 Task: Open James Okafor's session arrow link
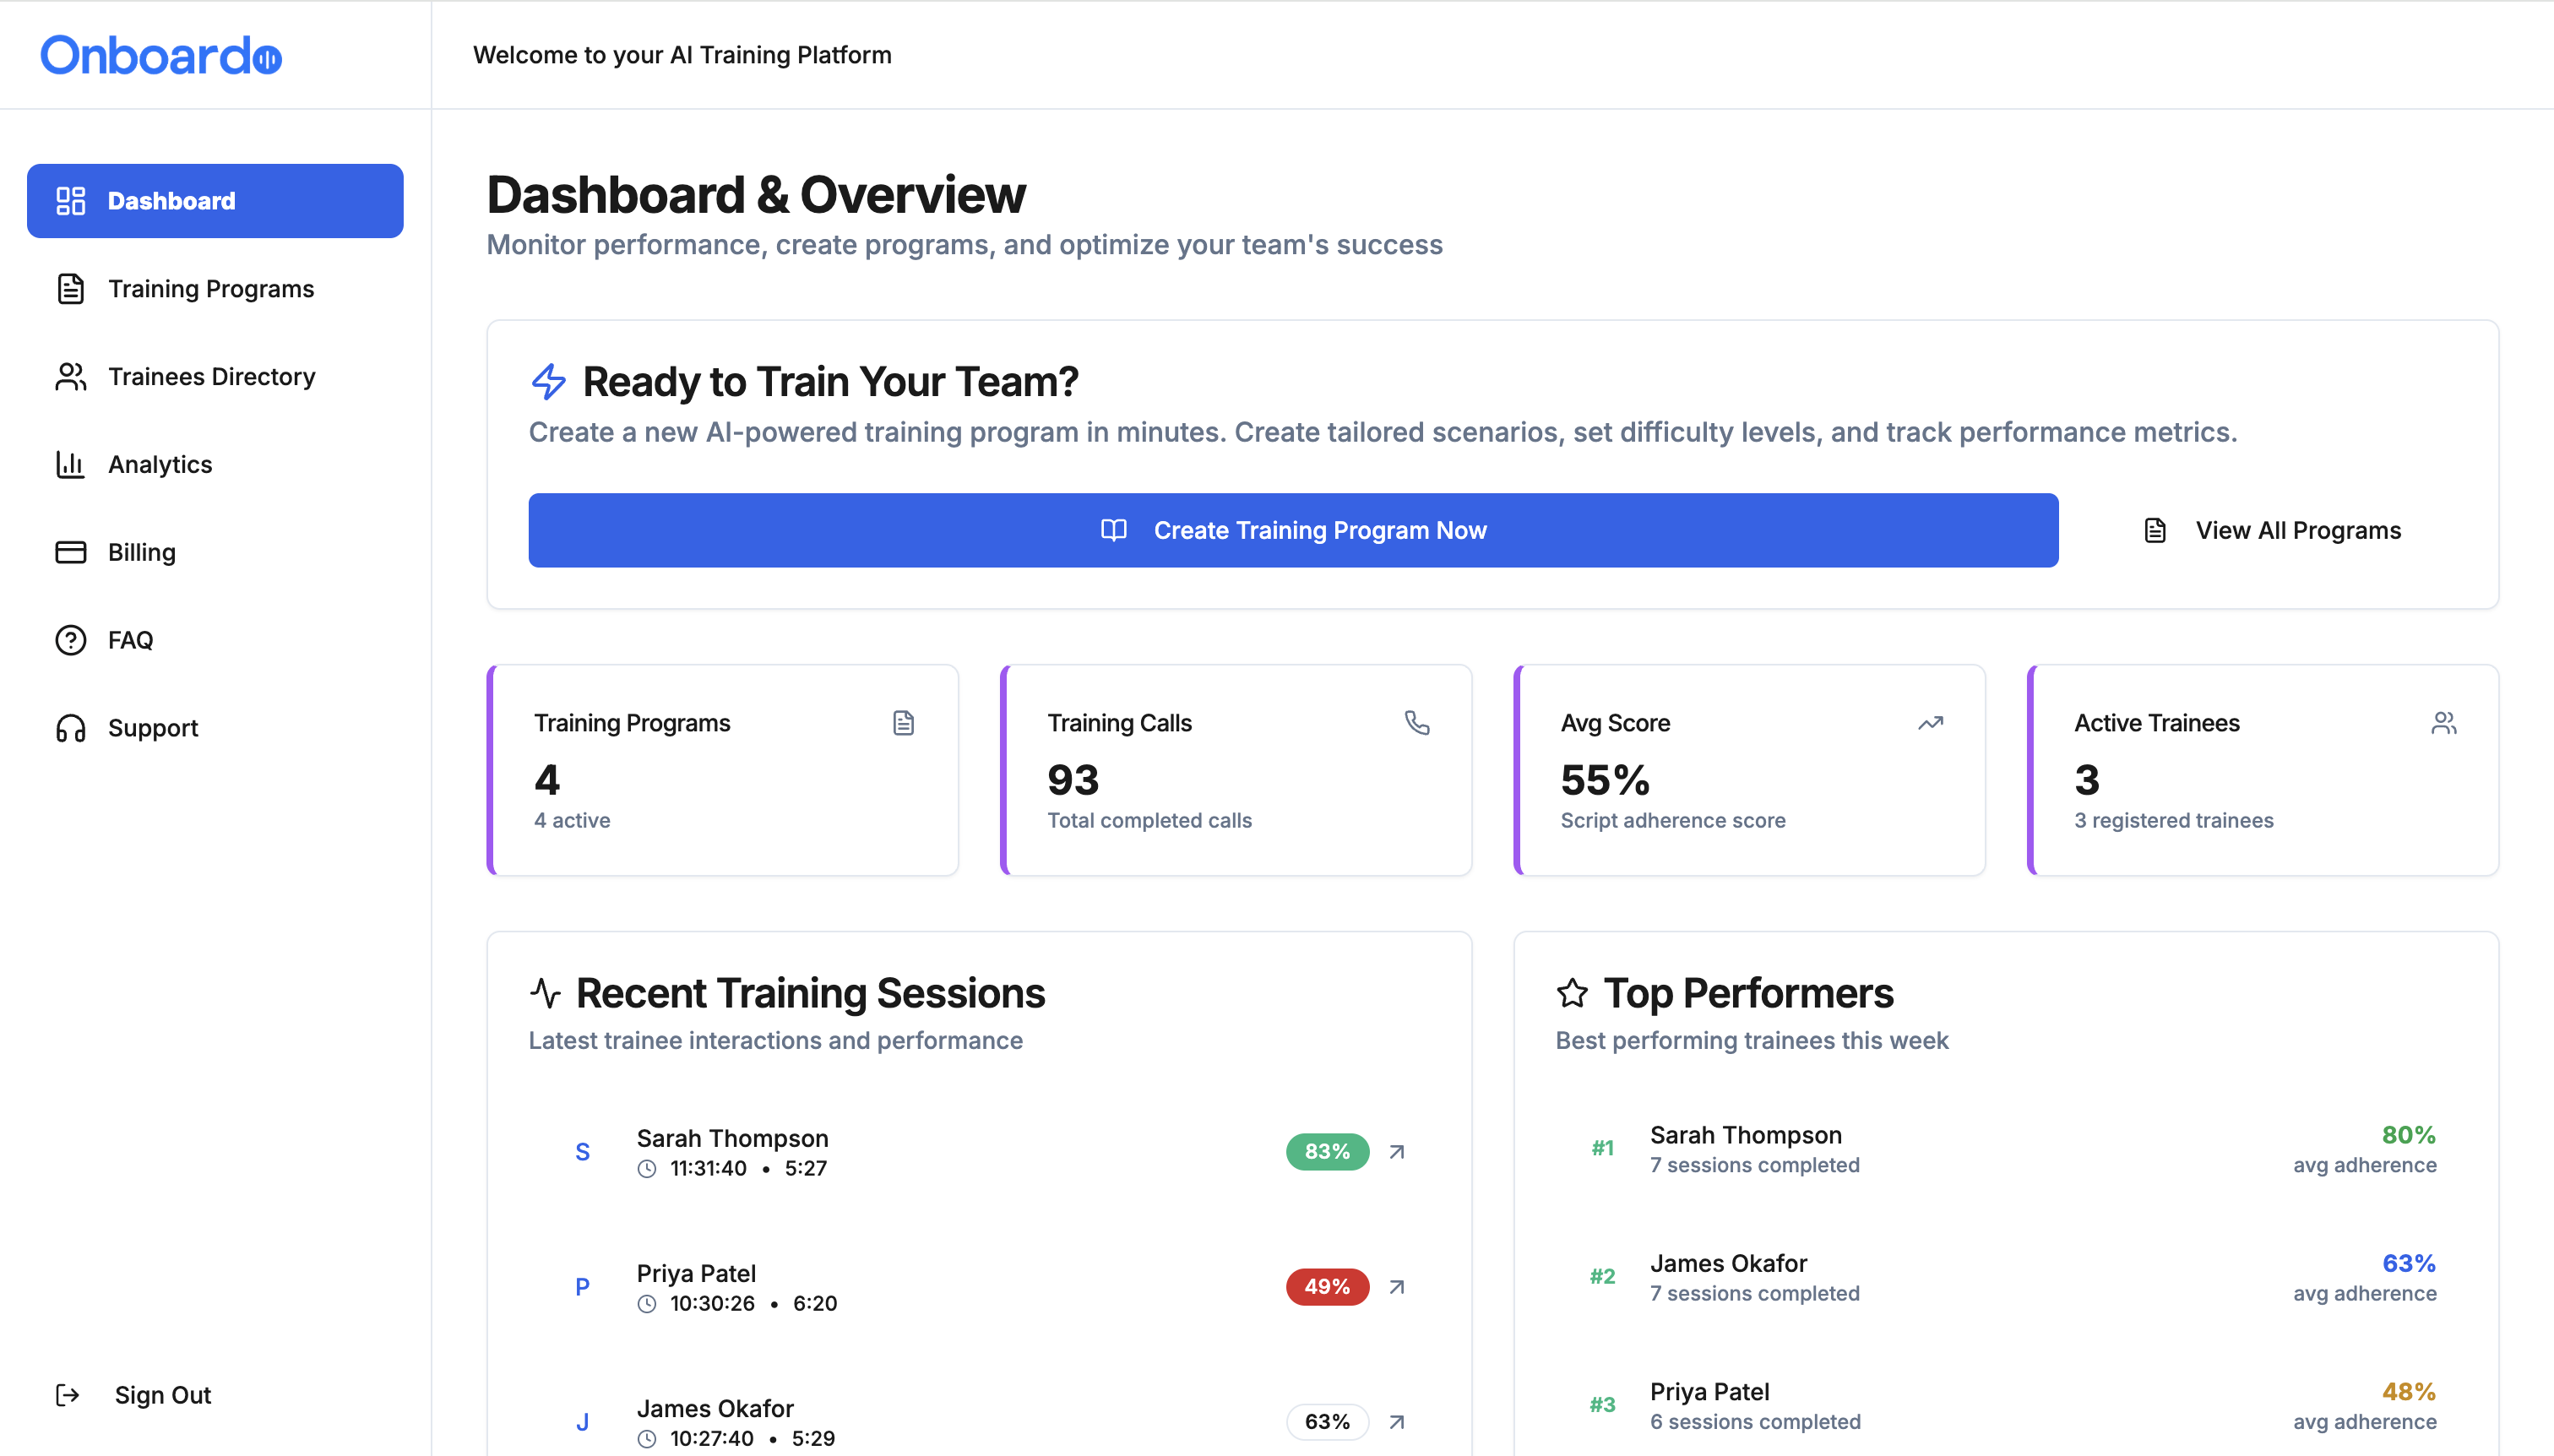pos(1397,1422)
